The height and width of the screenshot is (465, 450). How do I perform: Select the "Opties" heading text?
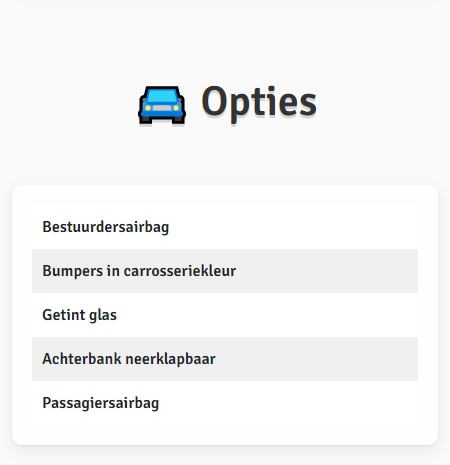pyautogui.click(x=259, y=102)
